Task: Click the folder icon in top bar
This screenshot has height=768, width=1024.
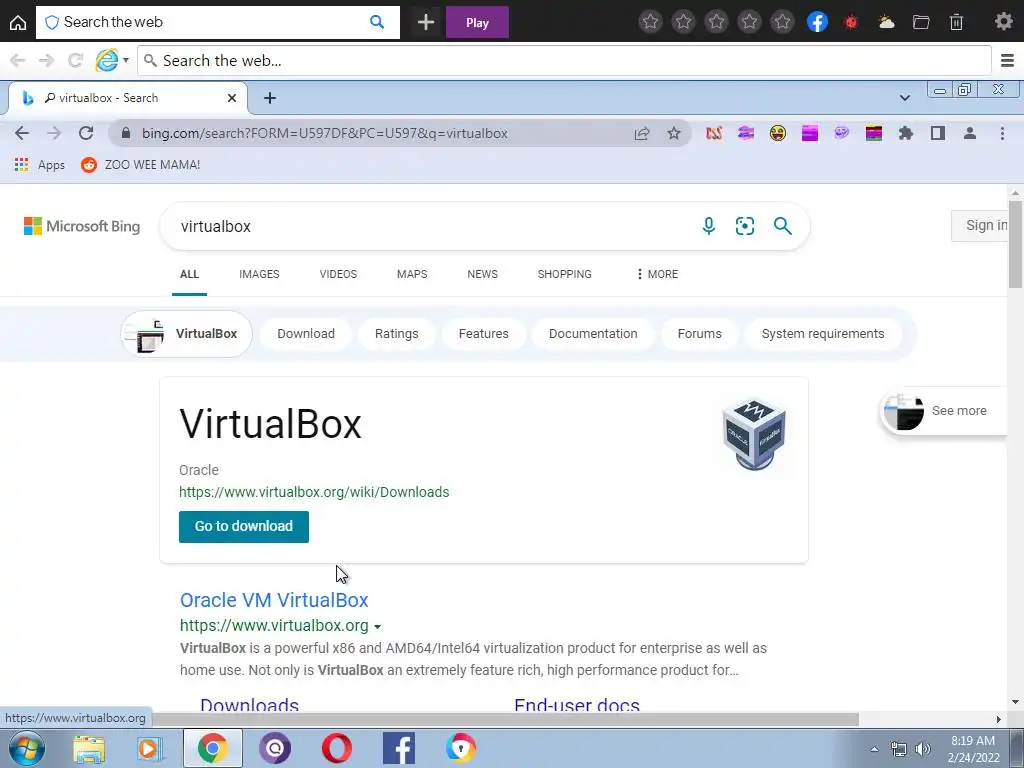Action: click(921, 22)
